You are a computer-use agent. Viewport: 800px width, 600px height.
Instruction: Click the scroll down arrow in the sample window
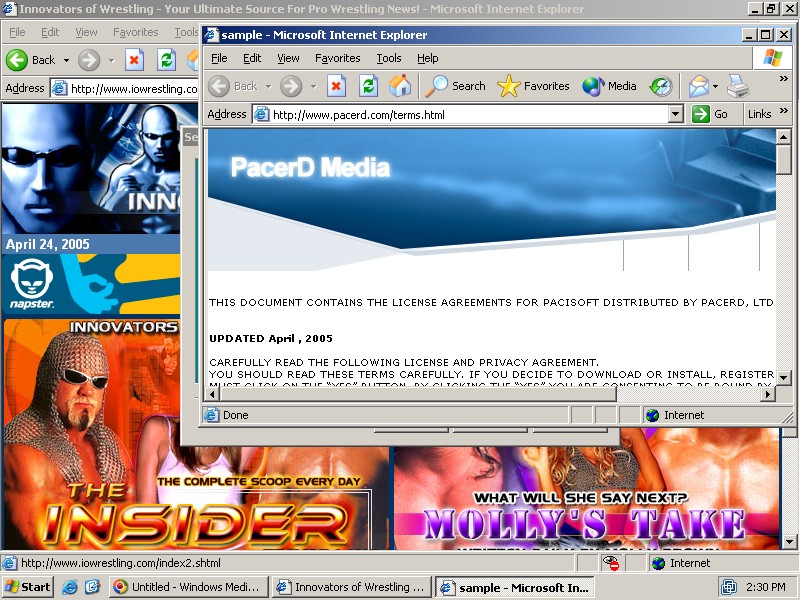click(x=783, y=378)
